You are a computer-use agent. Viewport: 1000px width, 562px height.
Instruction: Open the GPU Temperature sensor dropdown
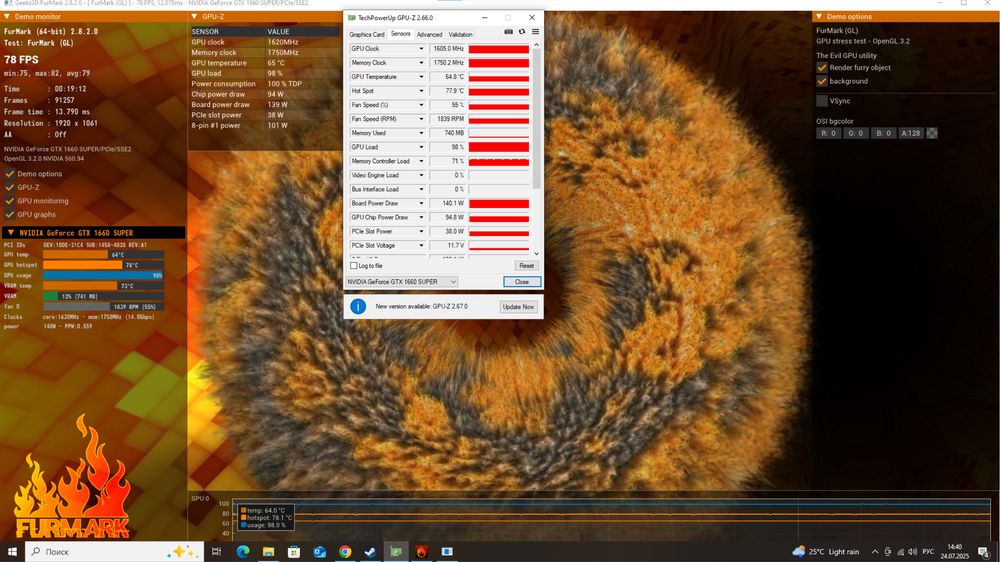point(421,77)
